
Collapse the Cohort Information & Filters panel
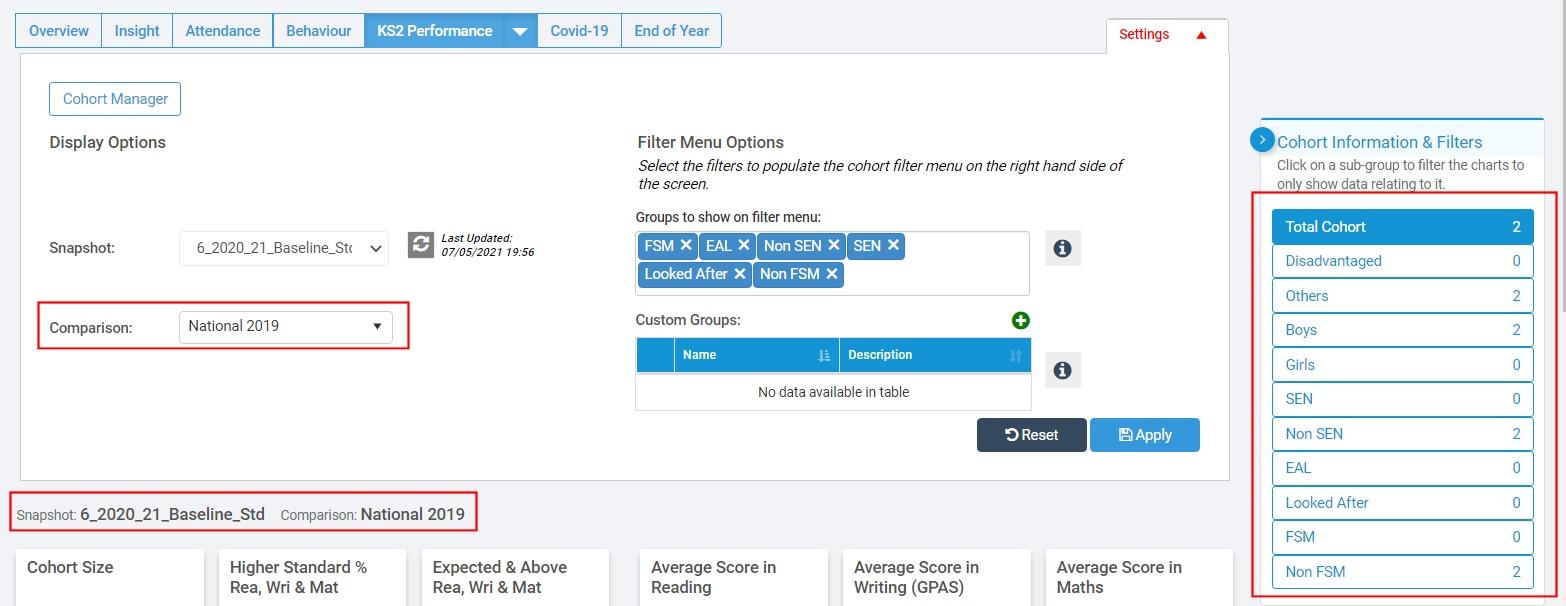[x=1262, y=140]
